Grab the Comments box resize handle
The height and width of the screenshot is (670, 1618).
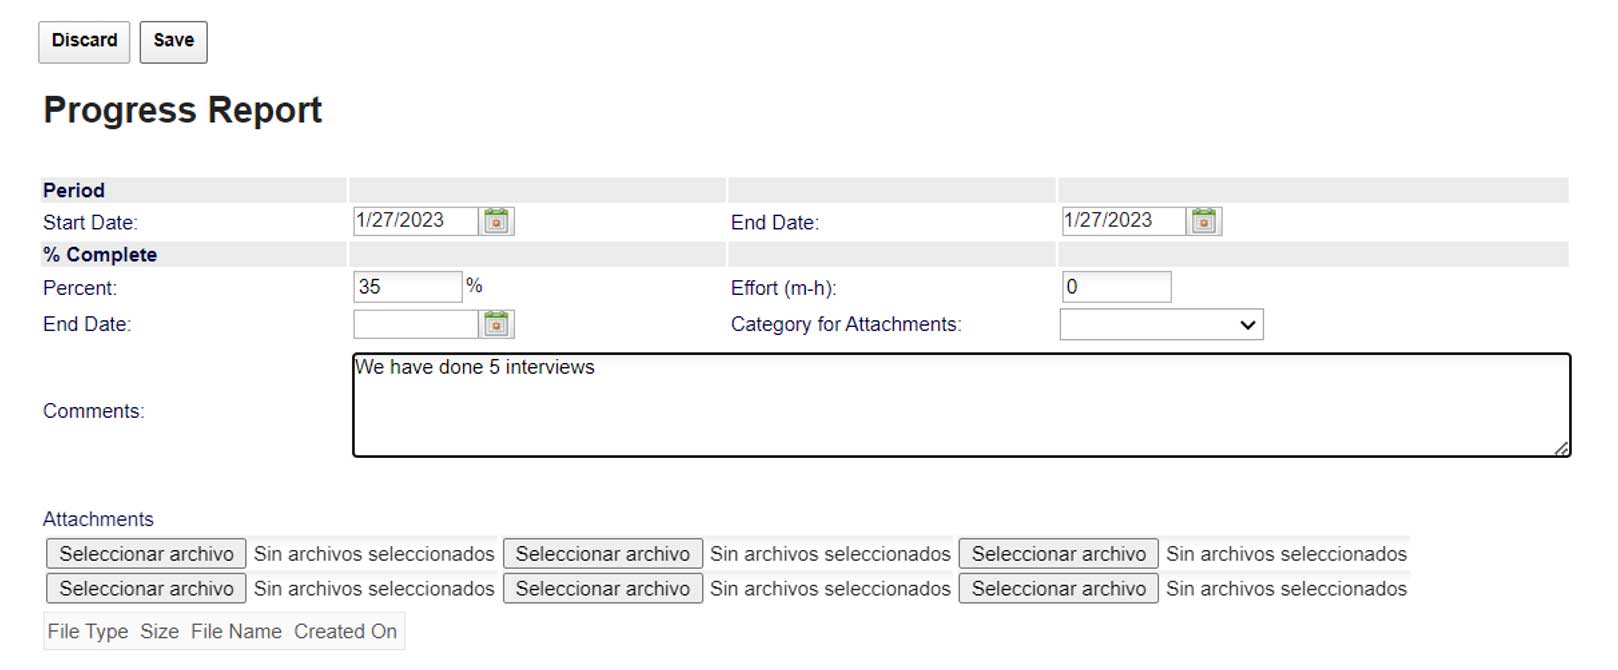click(1562, 449)
